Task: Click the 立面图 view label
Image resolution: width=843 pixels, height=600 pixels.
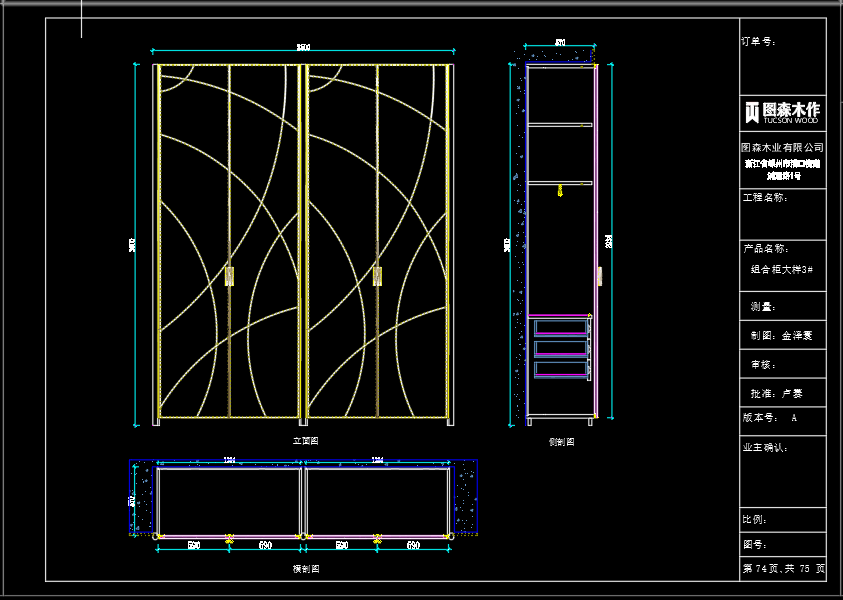Action: pos(305,440)
